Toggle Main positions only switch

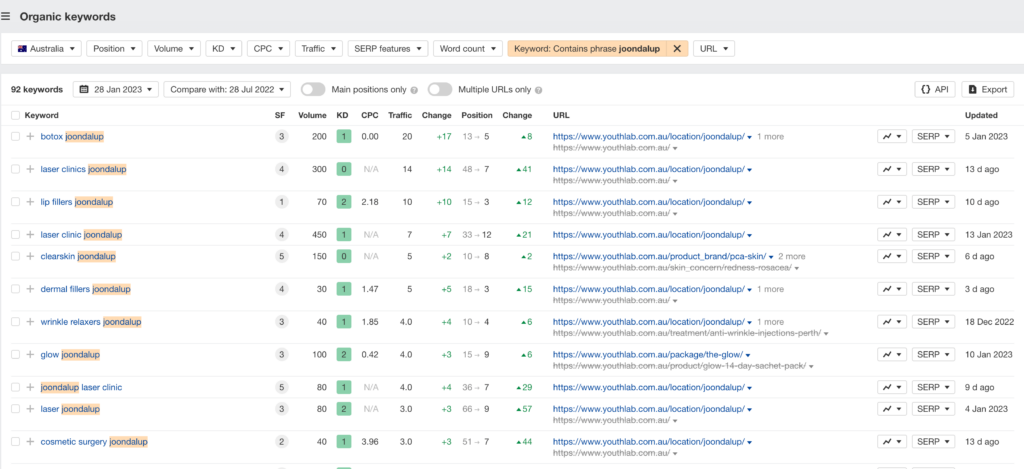coord(313,89)
